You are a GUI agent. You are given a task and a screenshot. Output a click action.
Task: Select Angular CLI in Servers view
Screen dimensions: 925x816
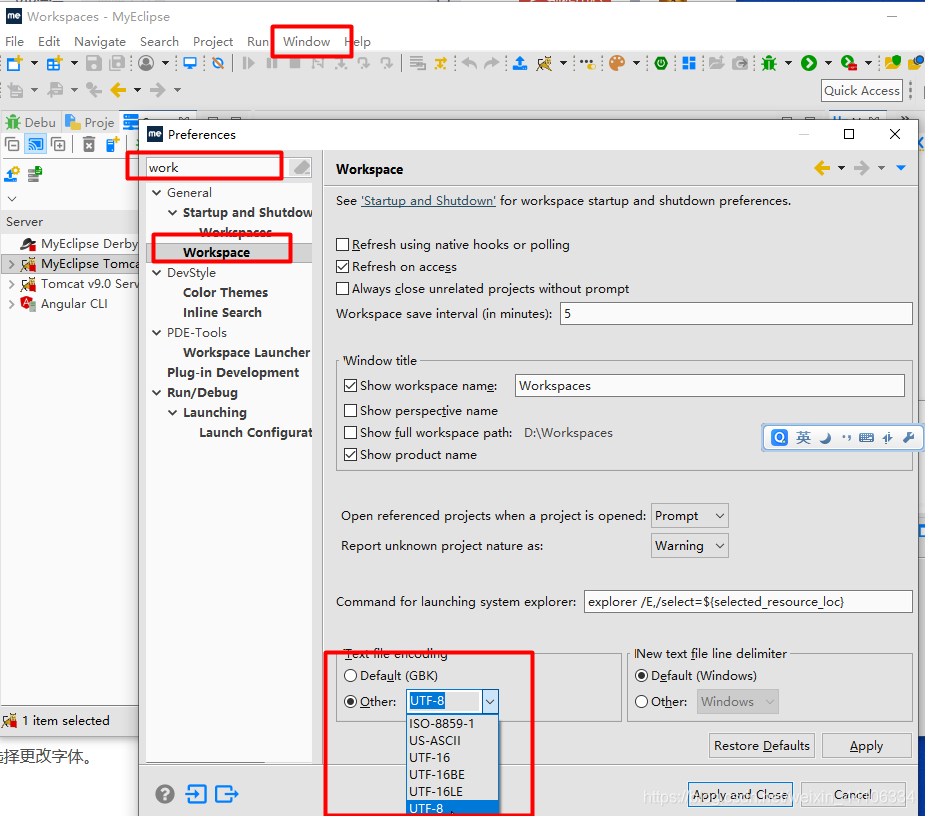point(74,304)
